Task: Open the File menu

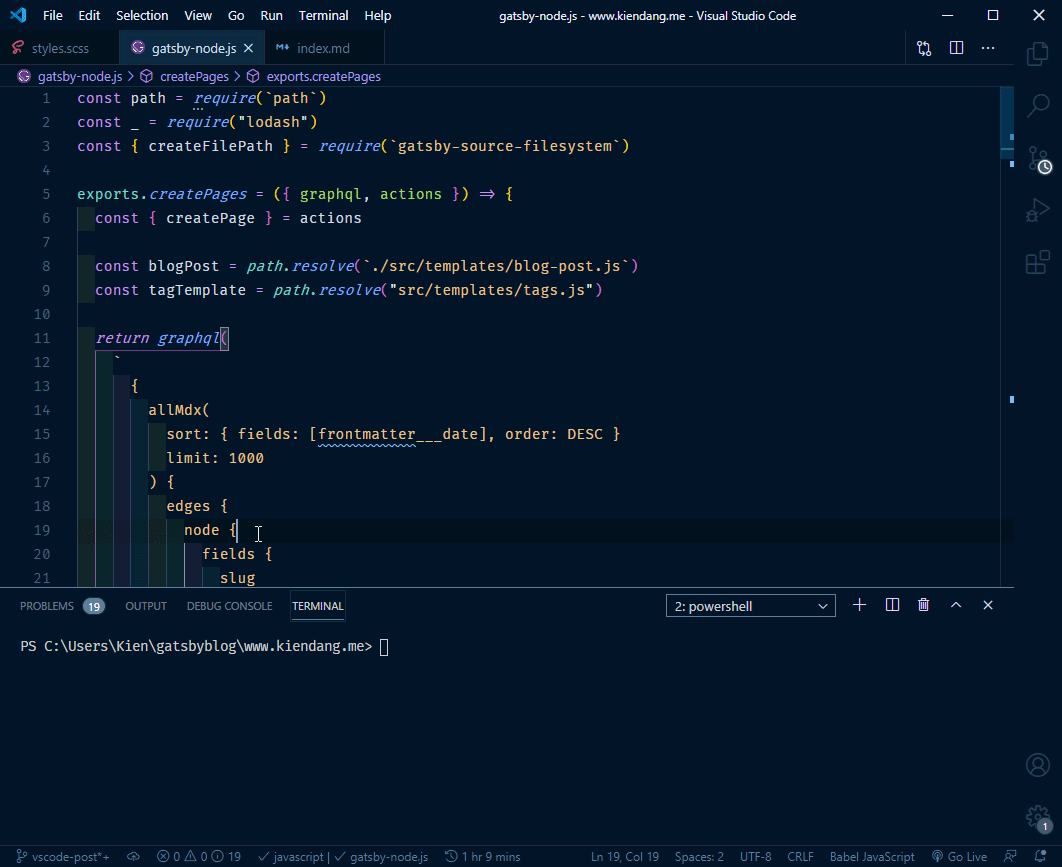Action: (53, 16)
